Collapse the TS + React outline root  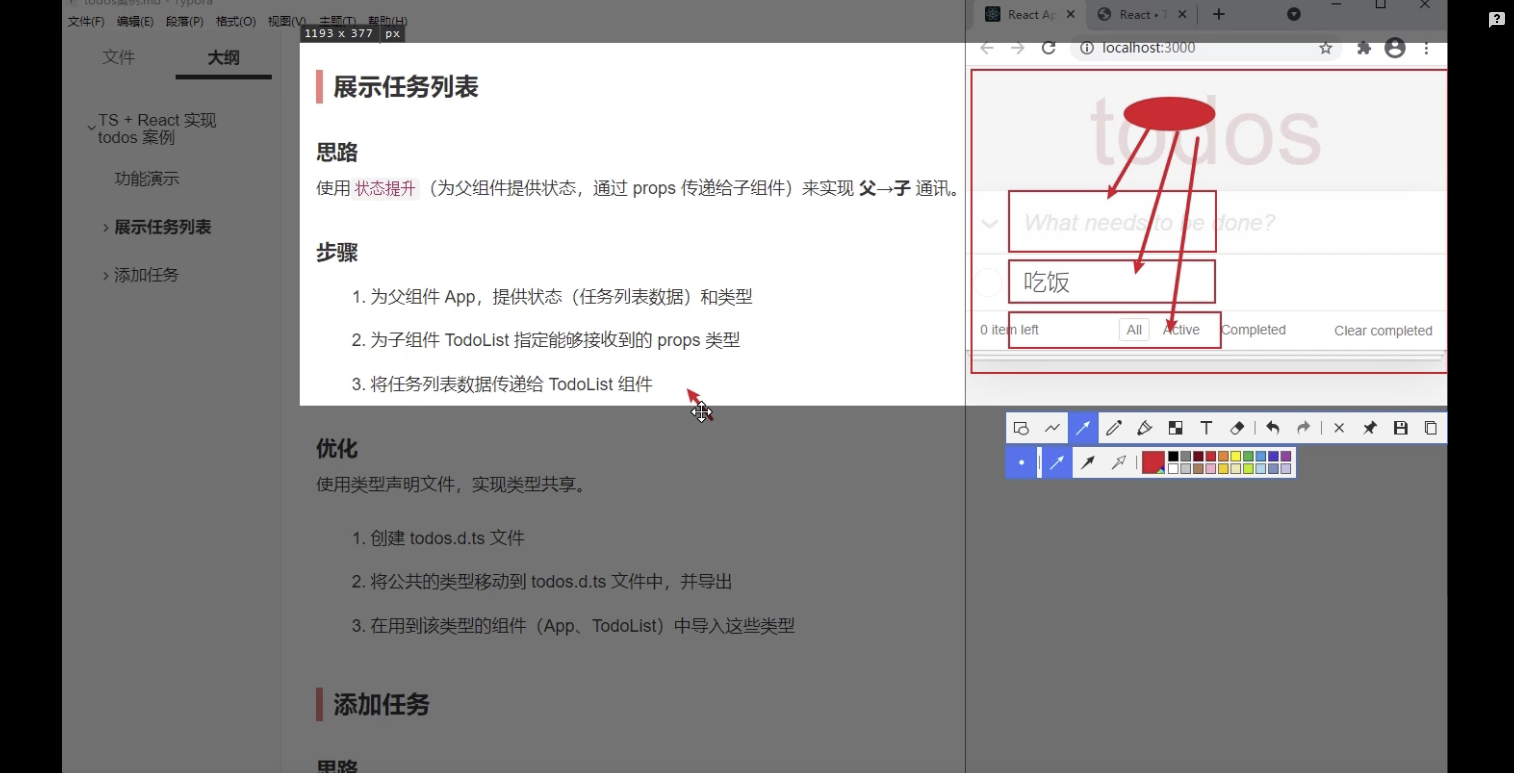point(91,128)
